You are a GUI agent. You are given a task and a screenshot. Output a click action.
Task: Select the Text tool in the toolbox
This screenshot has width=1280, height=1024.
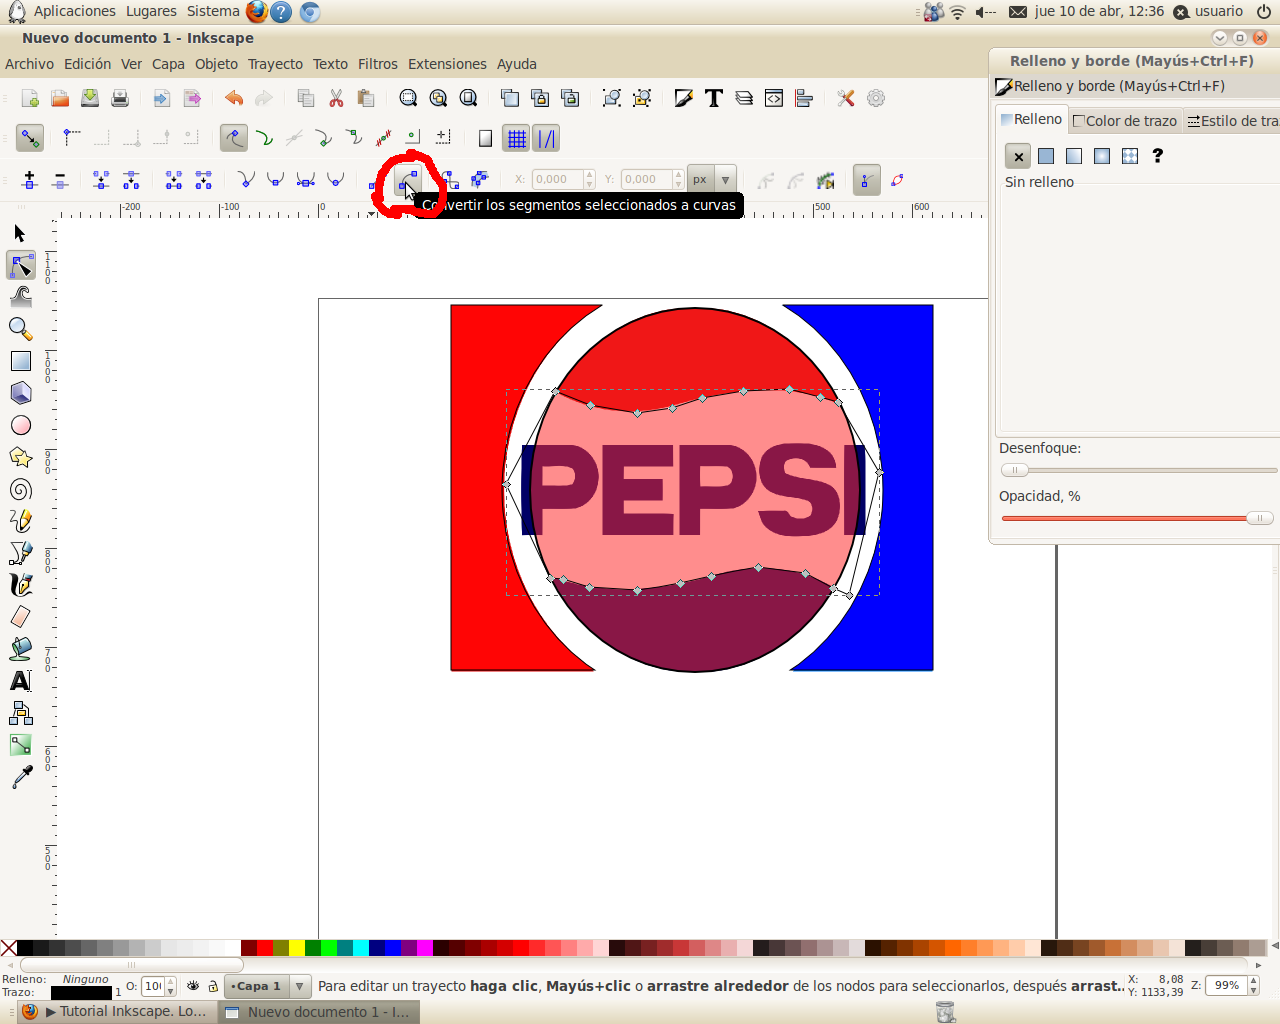20,680
